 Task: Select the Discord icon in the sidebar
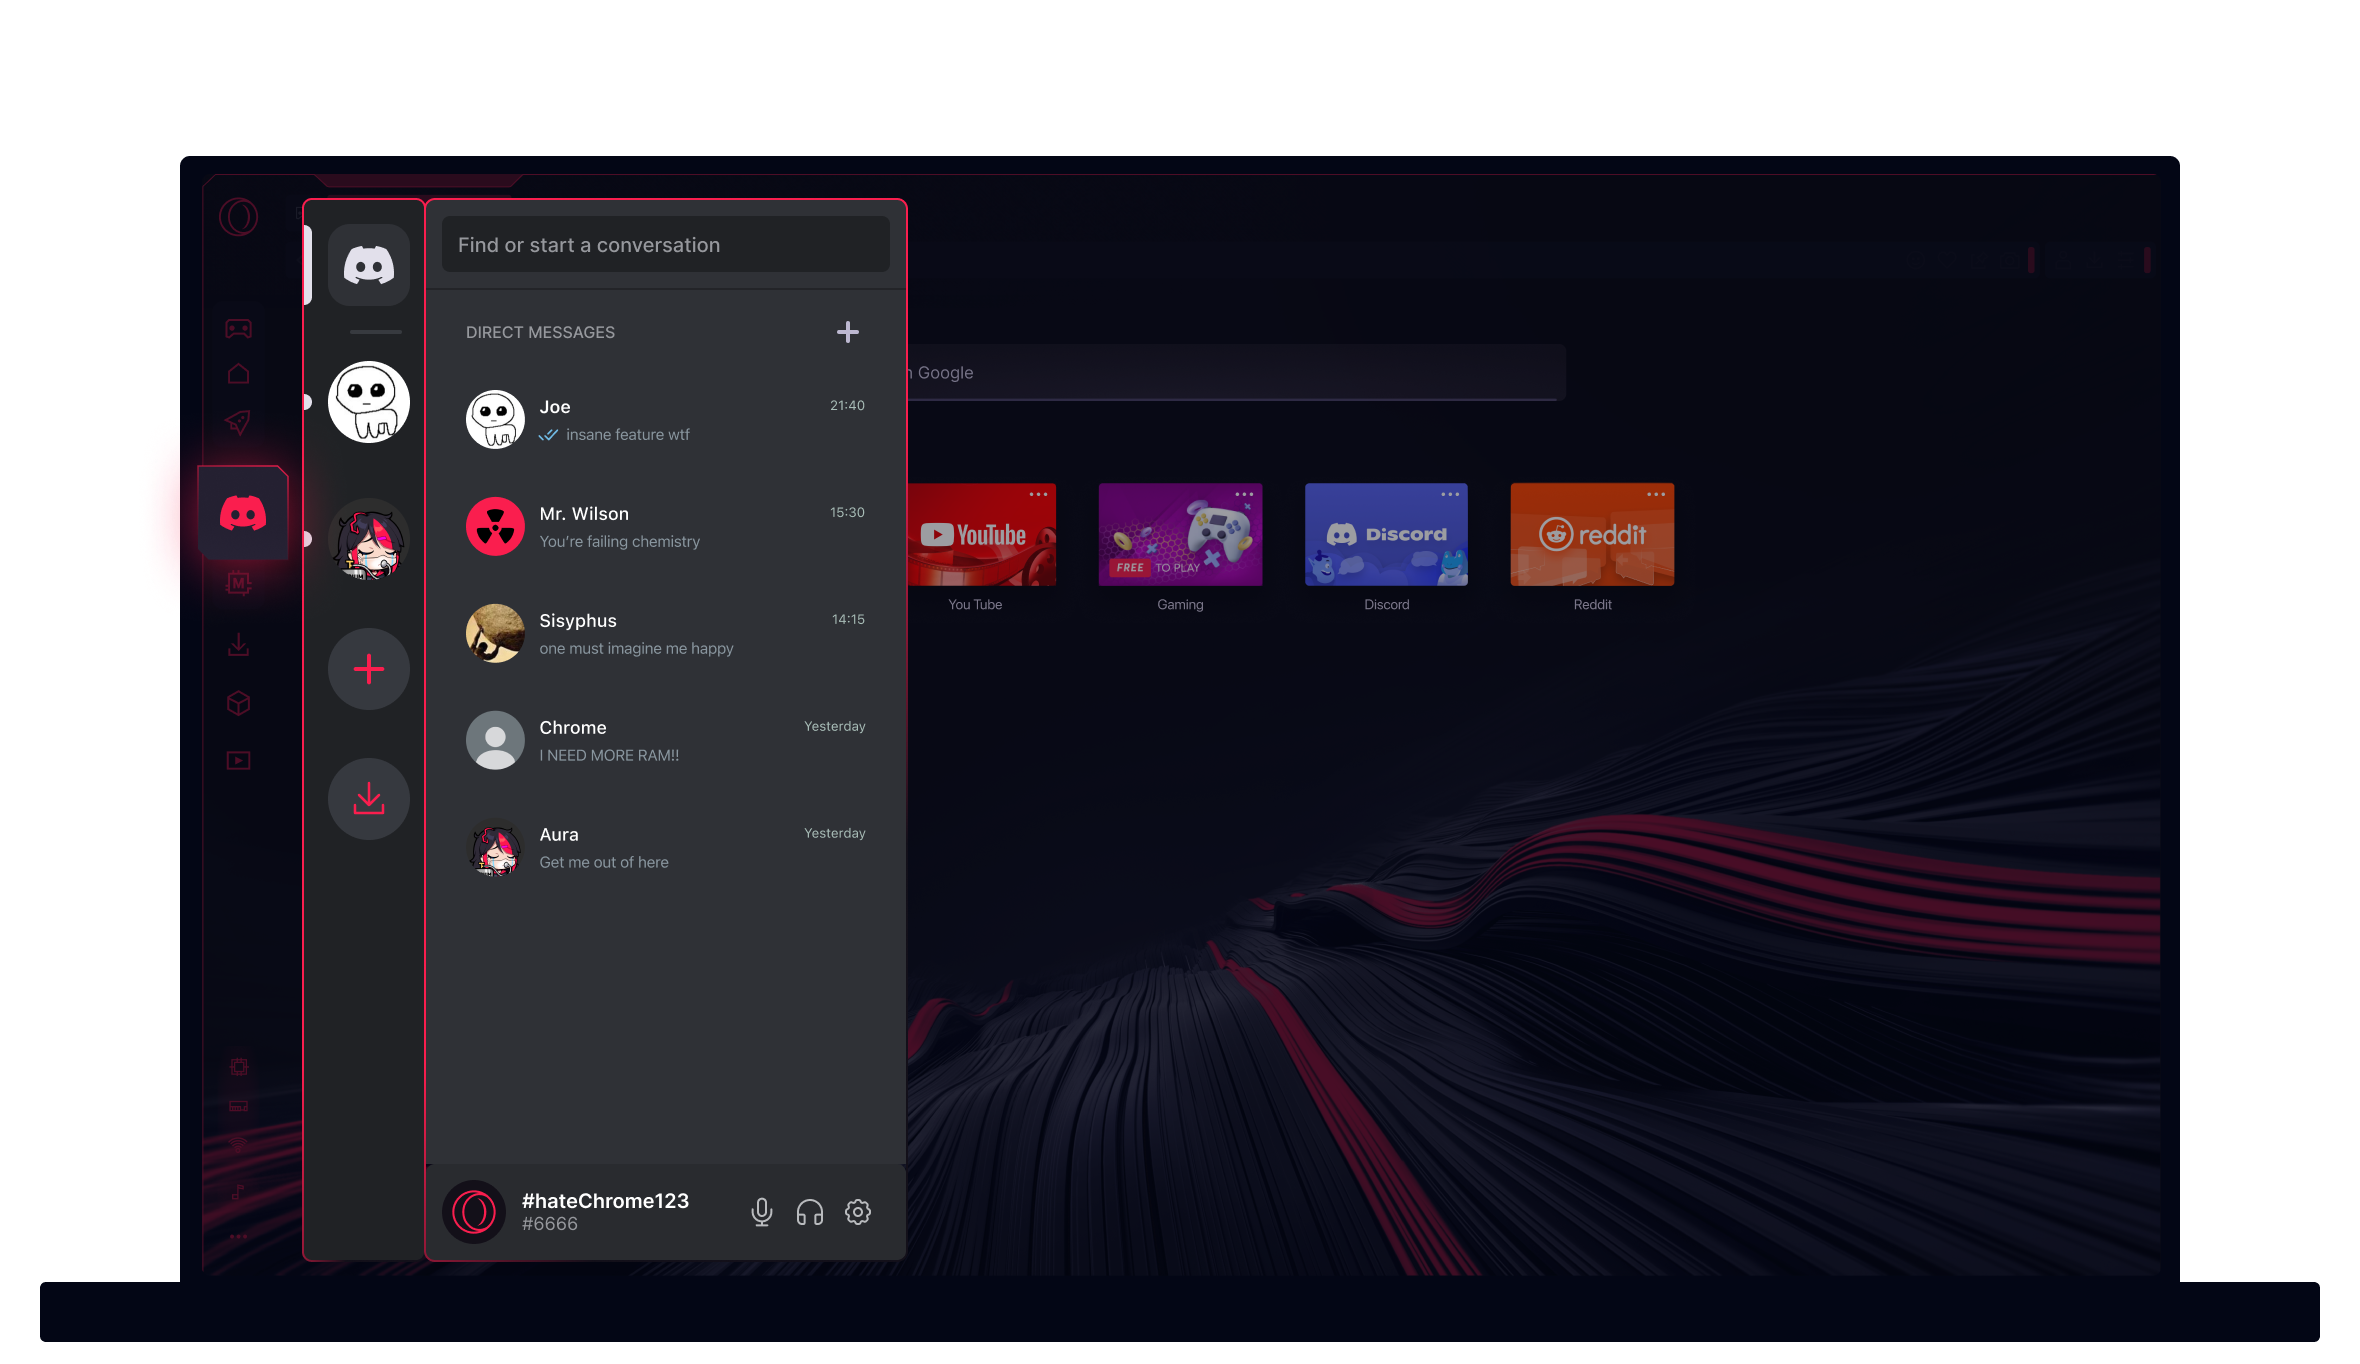pyautogui.click(x=241, y=512)
